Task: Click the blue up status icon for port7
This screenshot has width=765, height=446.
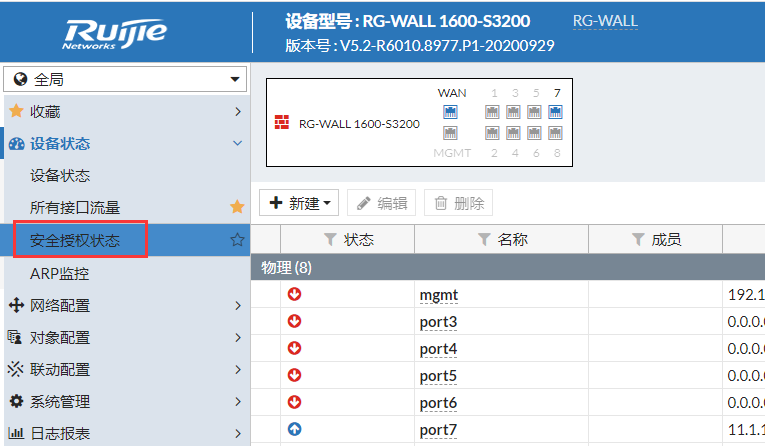Action: point(294,429)
